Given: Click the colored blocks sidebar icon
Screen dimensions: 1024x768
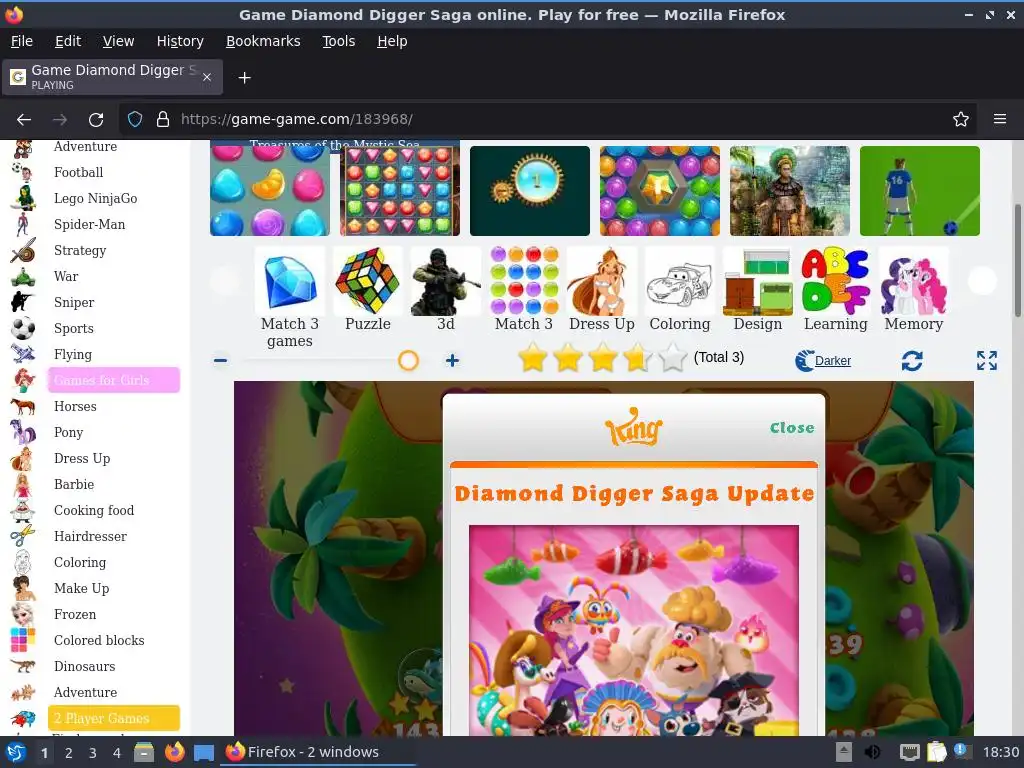Looking at the screenshot, I should coord(23,640).
